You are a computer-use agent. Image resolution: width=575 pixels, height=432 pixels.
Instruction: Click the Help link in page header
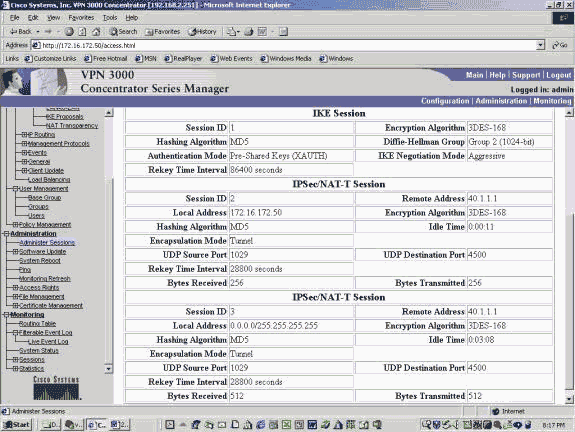tap(497, 75)
